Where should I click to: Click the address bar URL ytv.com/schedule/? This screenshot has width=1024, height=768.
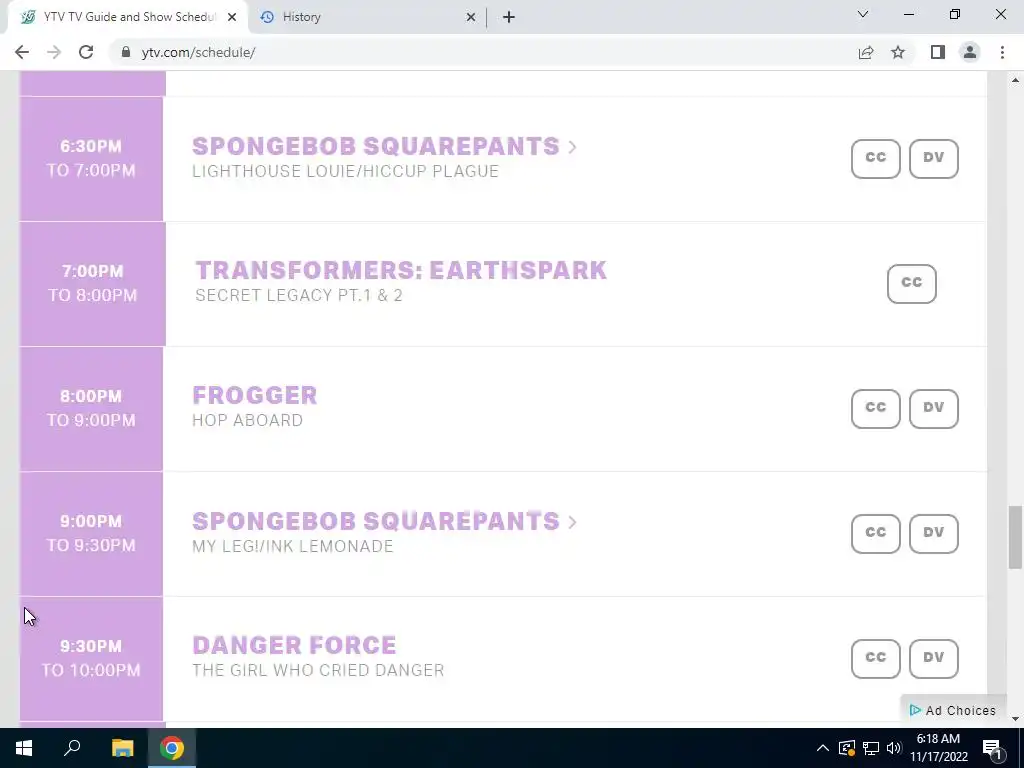[x=199, y=52]
